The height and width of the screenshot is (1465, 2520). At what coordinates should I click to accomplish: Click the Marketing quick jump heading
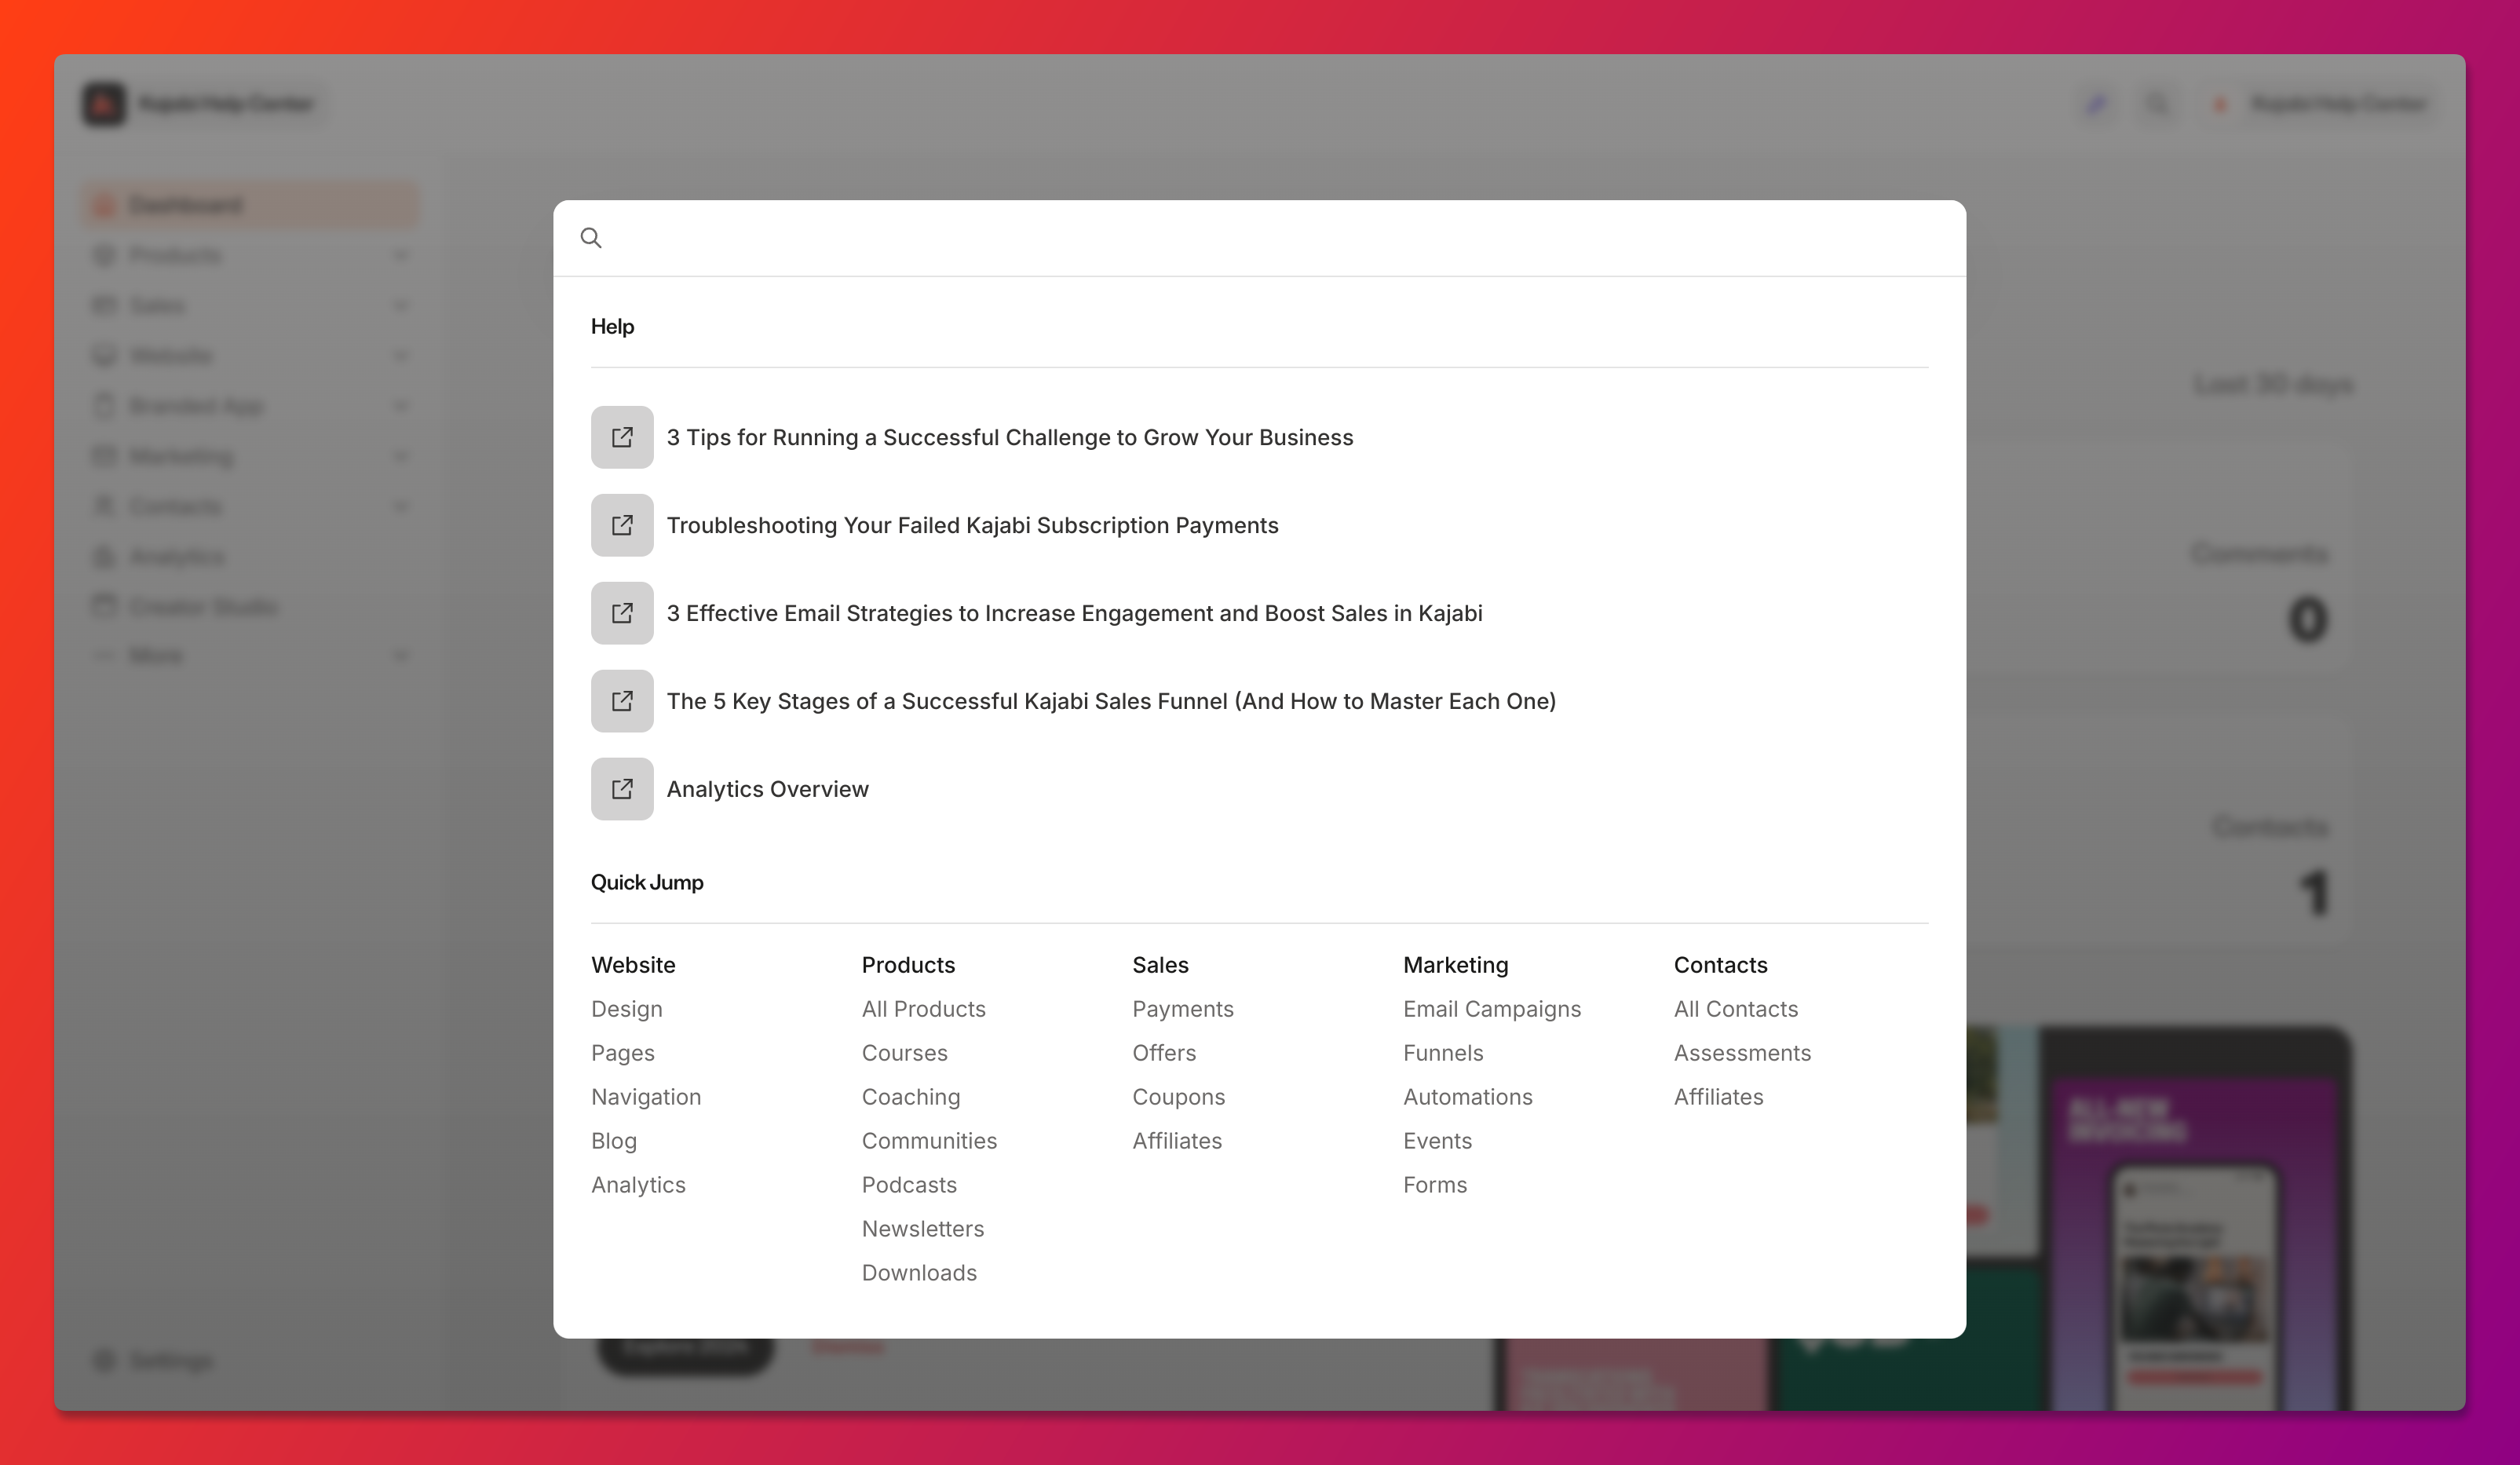[1456, 965]
